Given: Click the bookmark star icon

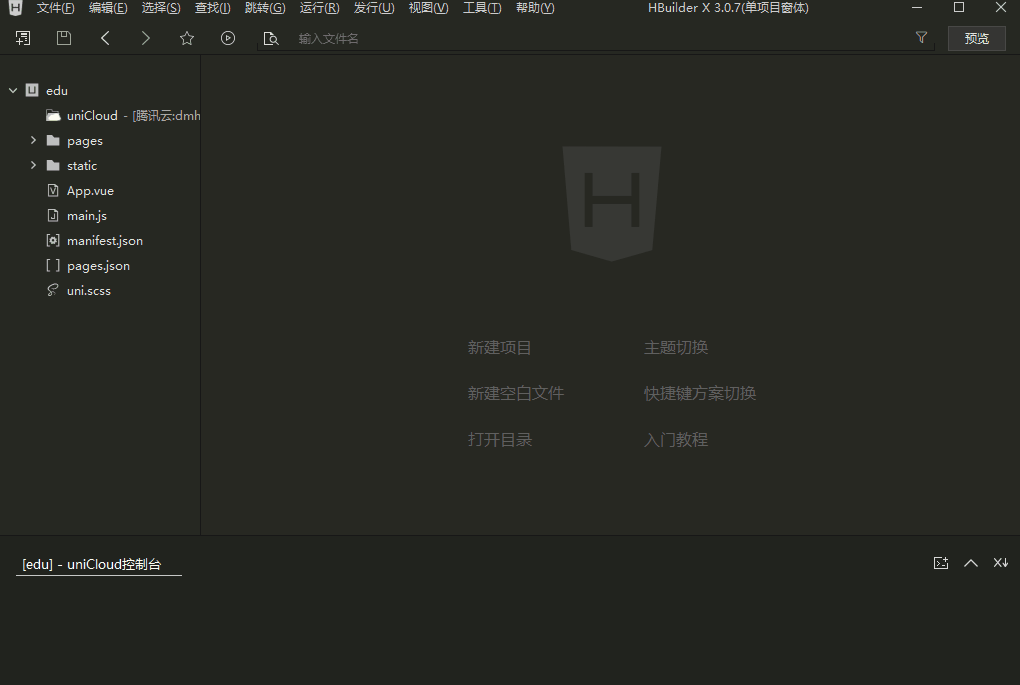Looking at the screenshot, I should 187,38.
